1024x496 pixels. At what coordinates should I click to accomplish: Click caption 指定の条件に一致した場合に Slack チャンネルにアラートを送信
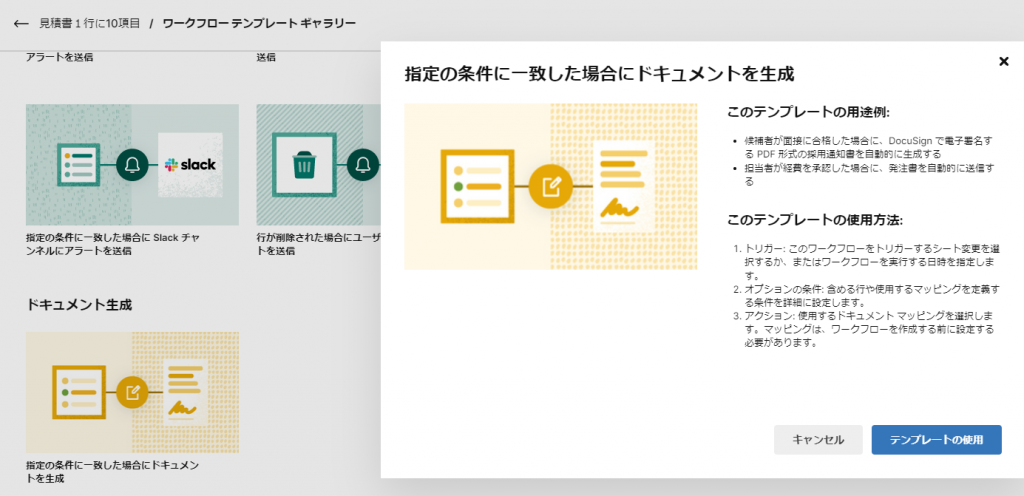[x=112, y=244]
